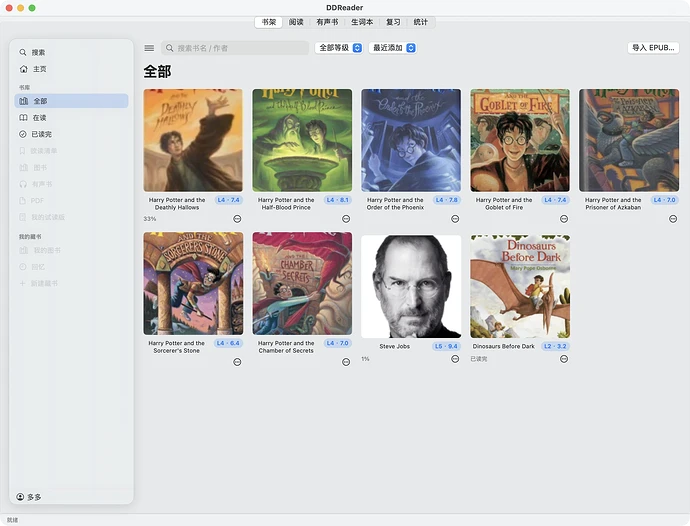Click the L4 · 7.8 level badge

[446, 200]
